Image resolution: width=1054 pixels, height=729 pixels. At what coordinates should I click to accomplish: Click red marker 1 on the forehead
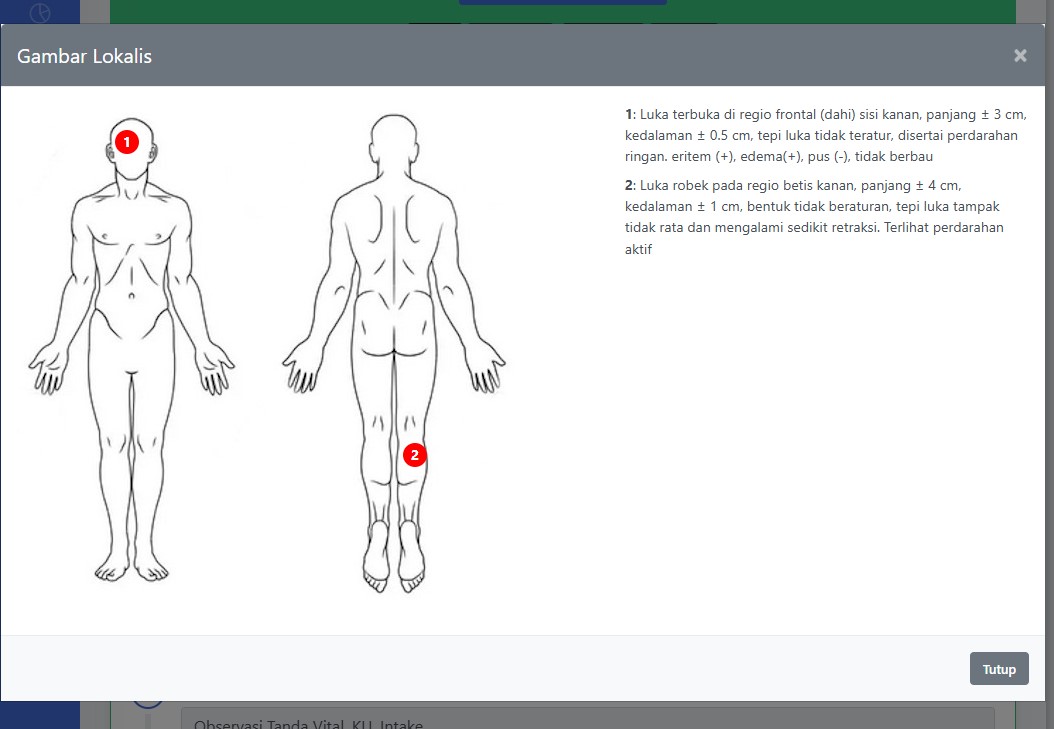pos(126,142)
